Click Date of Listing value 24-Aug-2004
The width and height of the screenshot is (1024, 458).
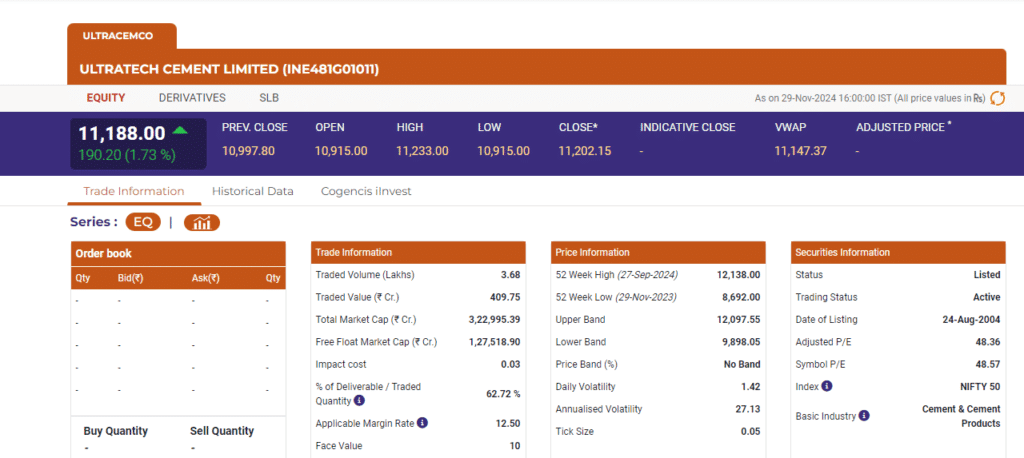(972, 319)
